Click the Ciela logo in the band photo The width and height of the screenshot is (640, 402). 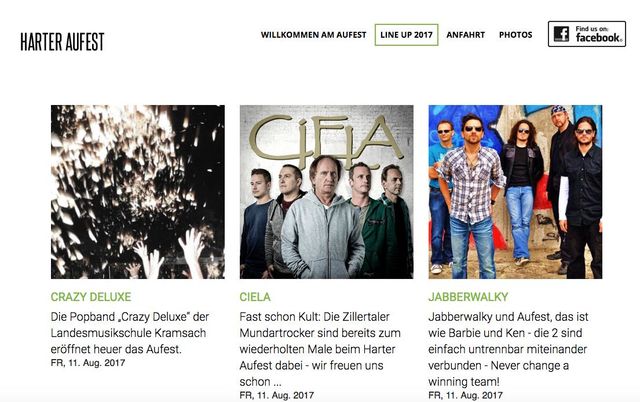coord(325,141)
